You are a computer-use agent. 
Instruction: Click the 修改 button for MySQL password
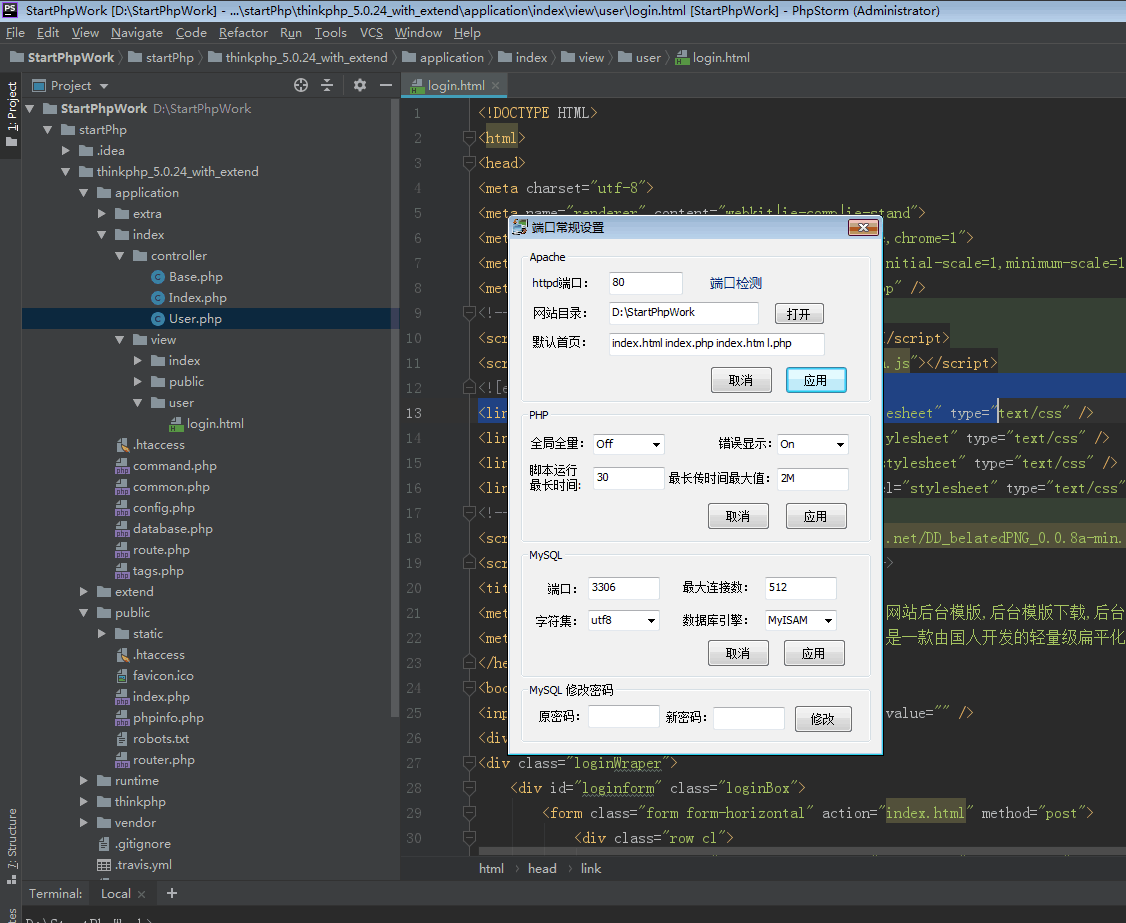pos(822,719)
